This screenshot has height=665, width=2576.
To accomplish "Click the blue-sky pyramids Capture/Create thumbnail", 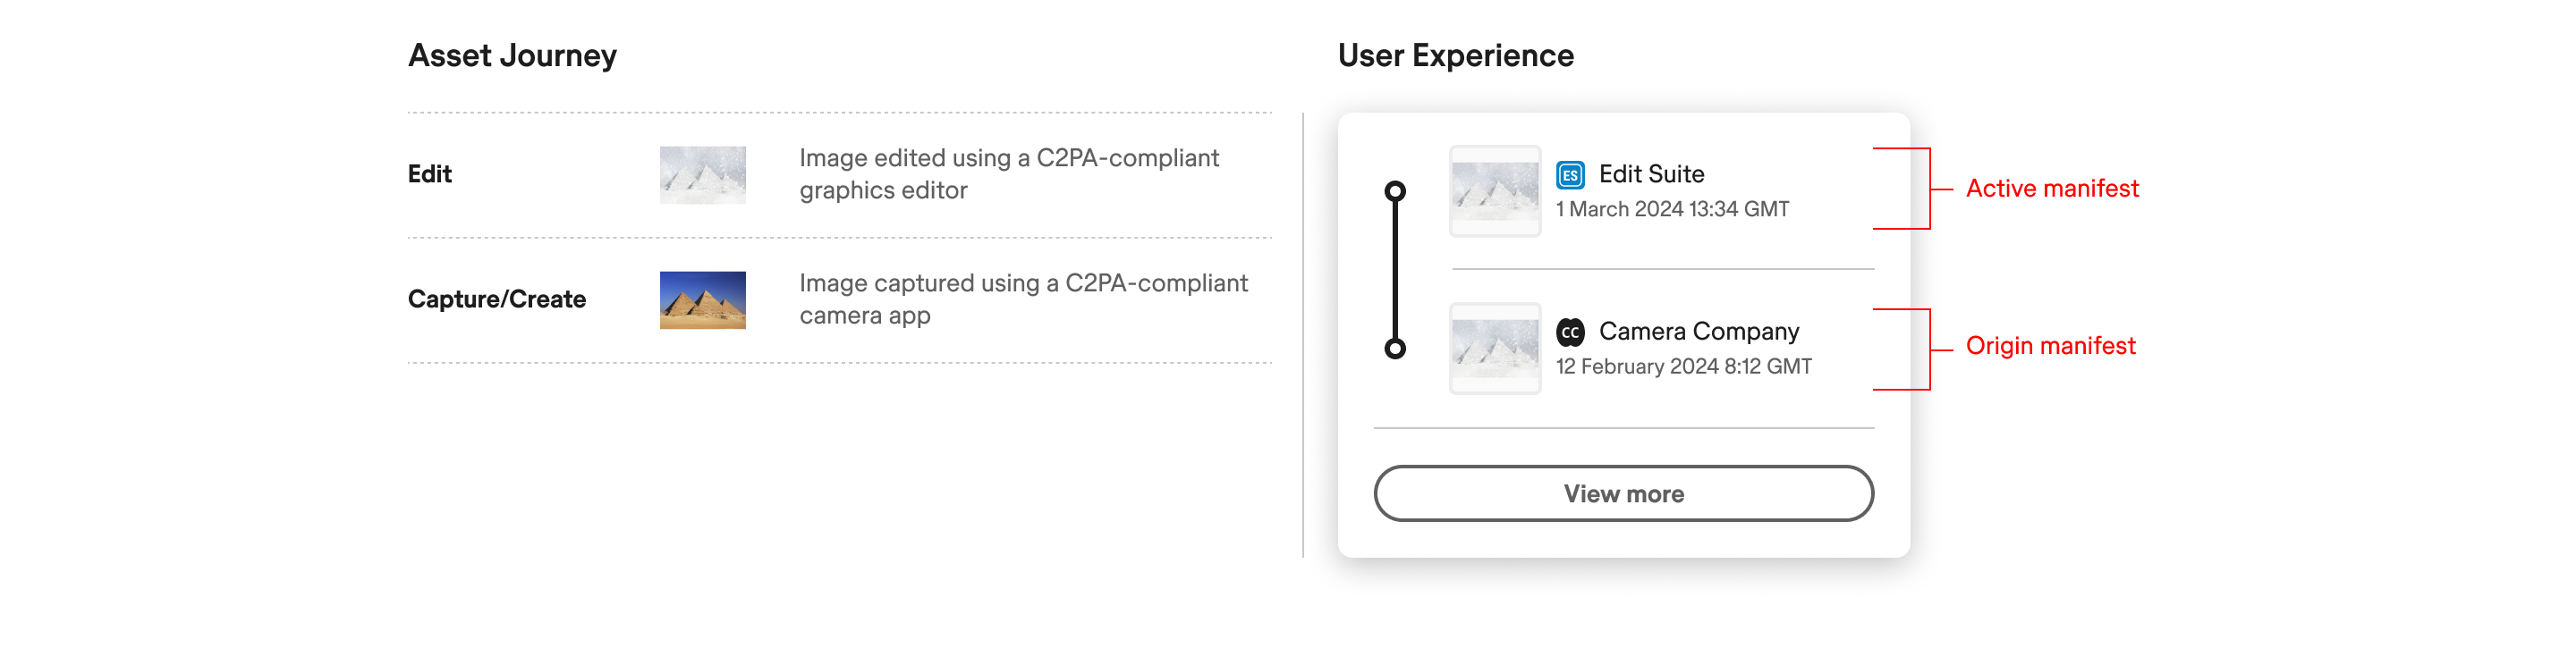I will point(702,300).
